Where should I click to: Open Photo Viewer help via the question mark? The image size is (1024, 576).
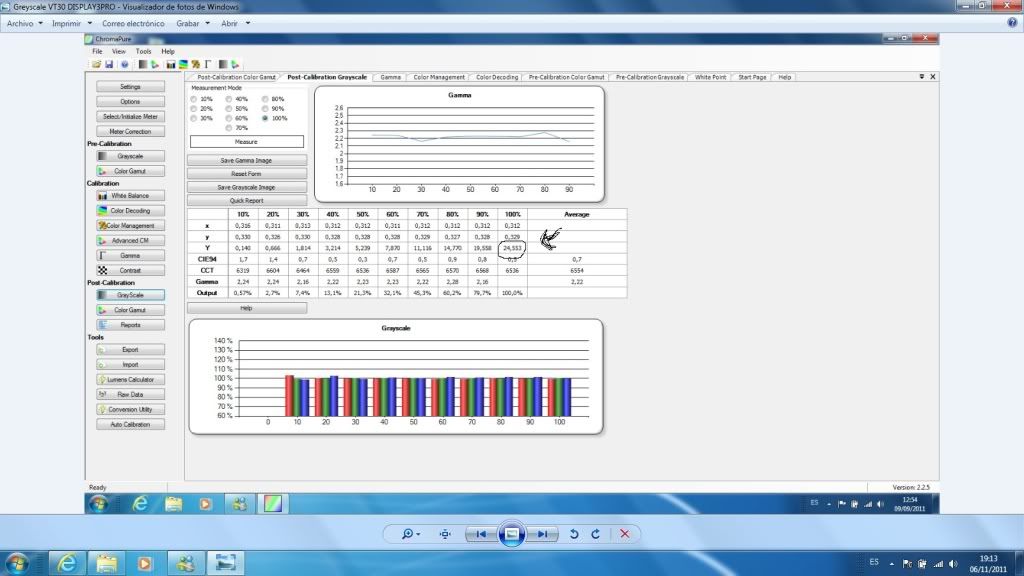coord(1012,23)
